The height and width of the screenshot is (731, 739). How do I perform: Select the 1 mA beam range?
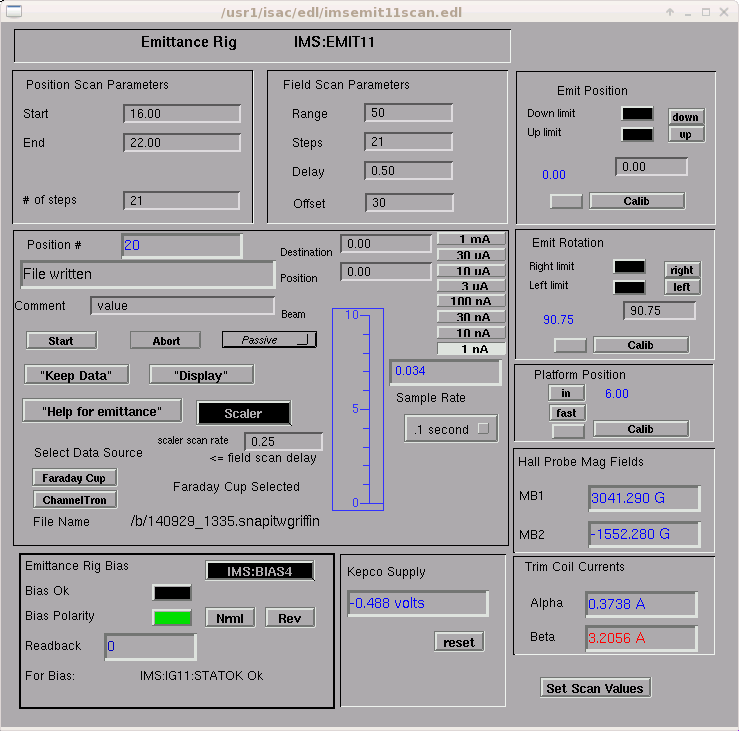(471, 239)
